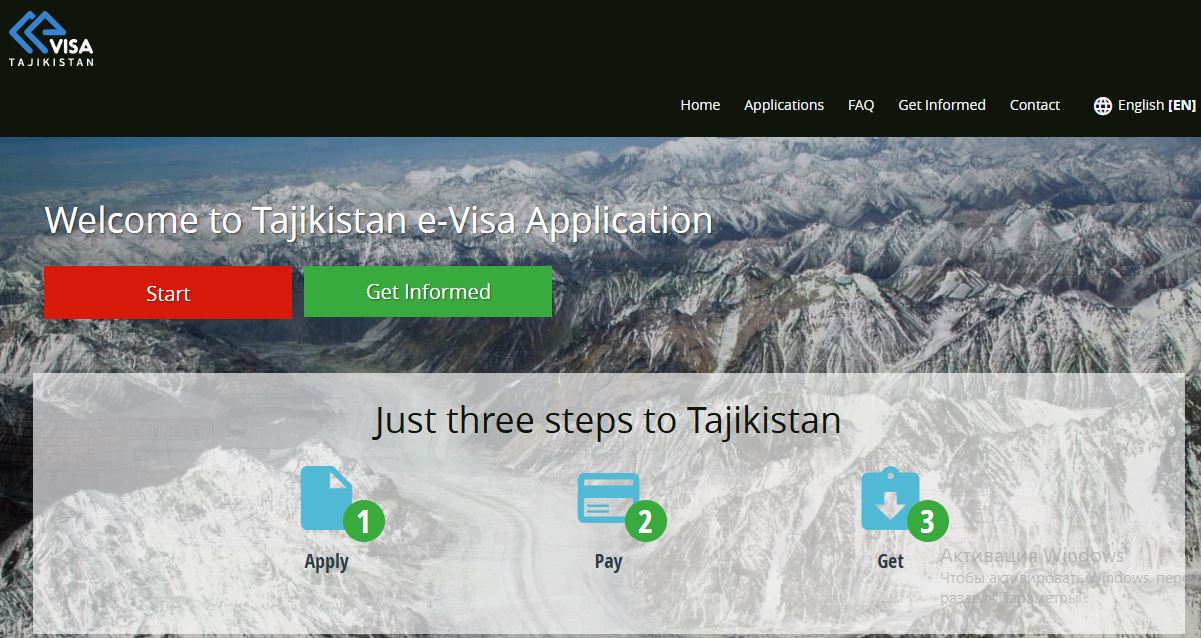
Task: Click the Apply document icon
Action: (326, 498)
